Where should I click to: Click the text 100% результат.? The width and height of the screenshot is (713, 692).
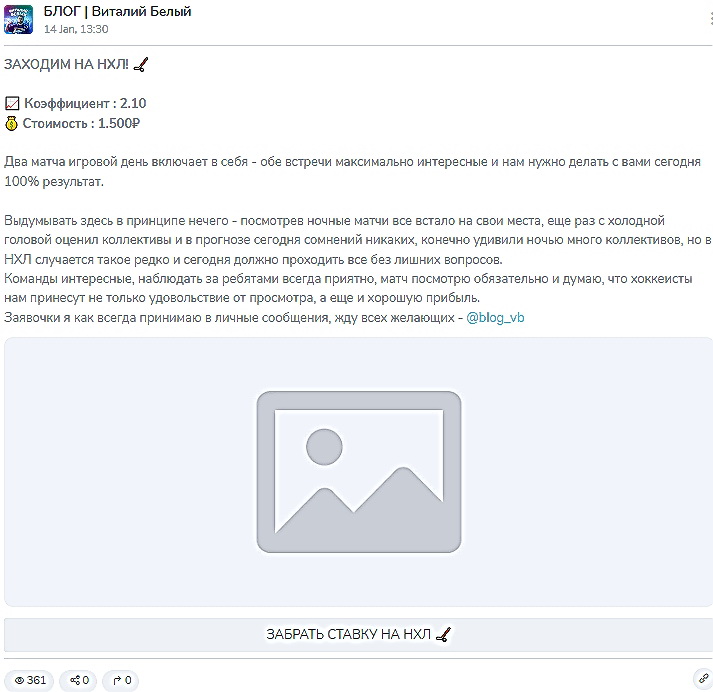[54, 182]
